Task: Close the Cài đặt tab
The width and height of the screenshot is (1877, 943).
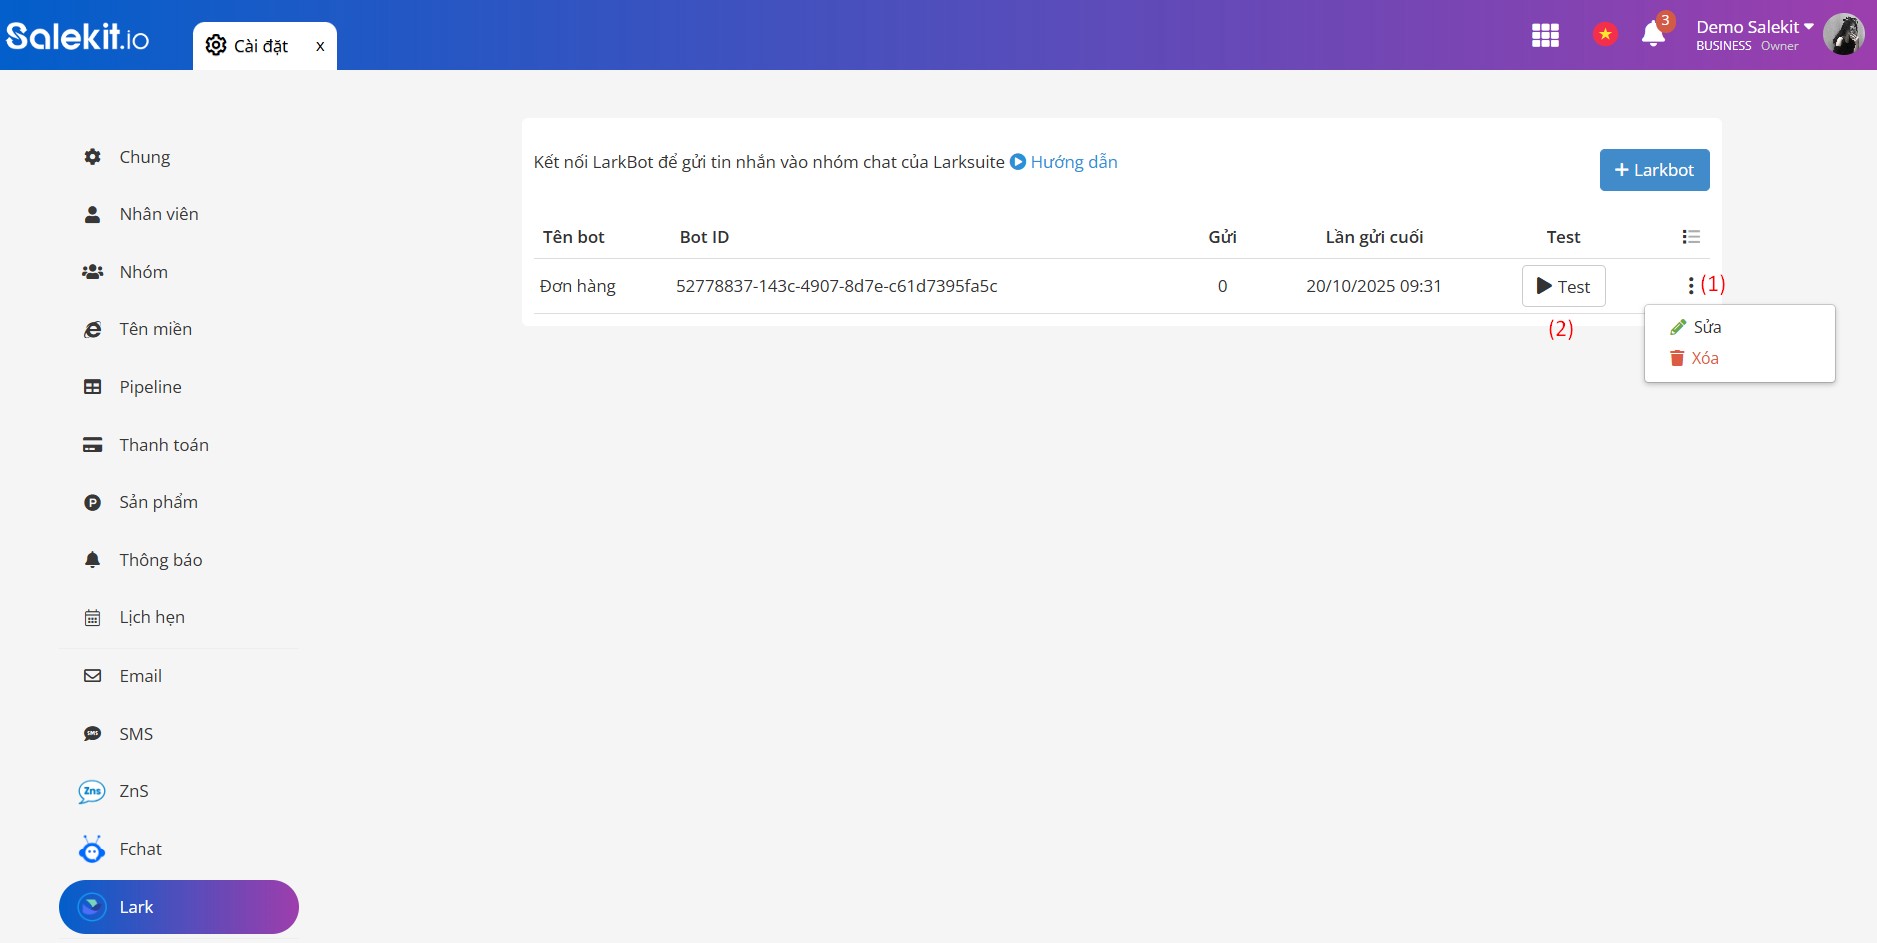Action: point(320,46)
